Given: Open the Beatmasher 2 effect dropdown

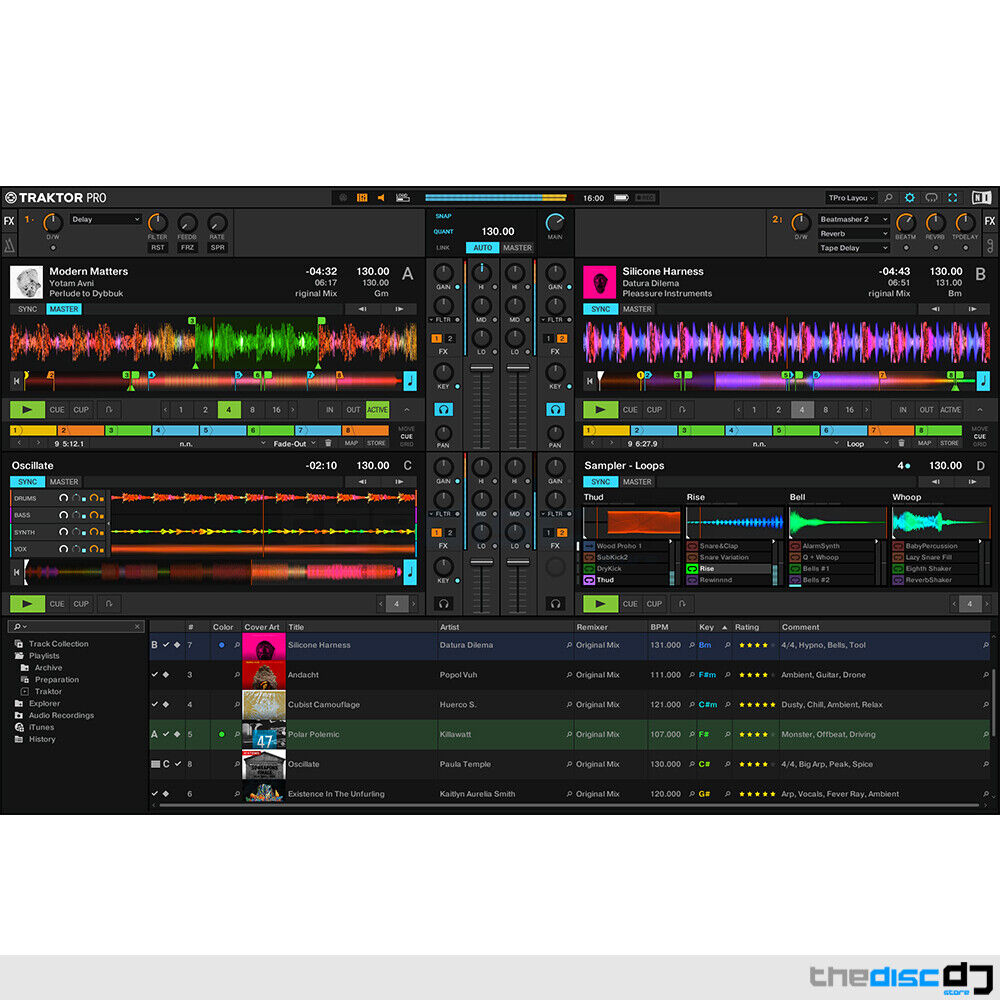Looking at the screenshot, I should pos(853,219).
